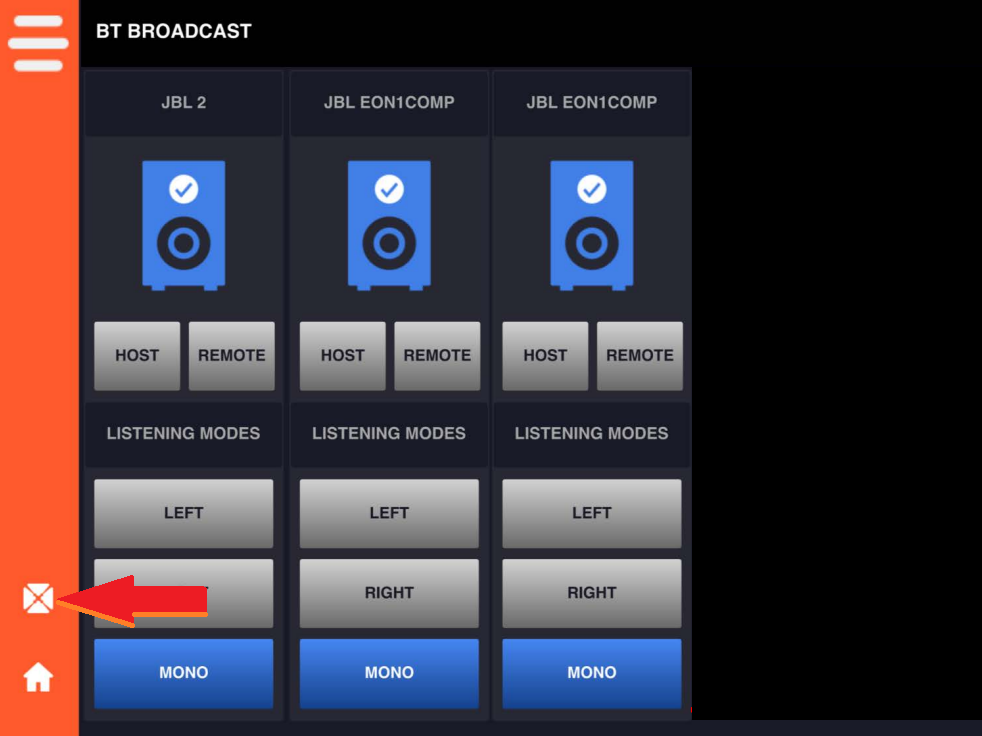Screen dimensions: 982x736
Task: Click LISTENING MODES label in the middle column
Action: pyautogui.click(x=389, y=433)
